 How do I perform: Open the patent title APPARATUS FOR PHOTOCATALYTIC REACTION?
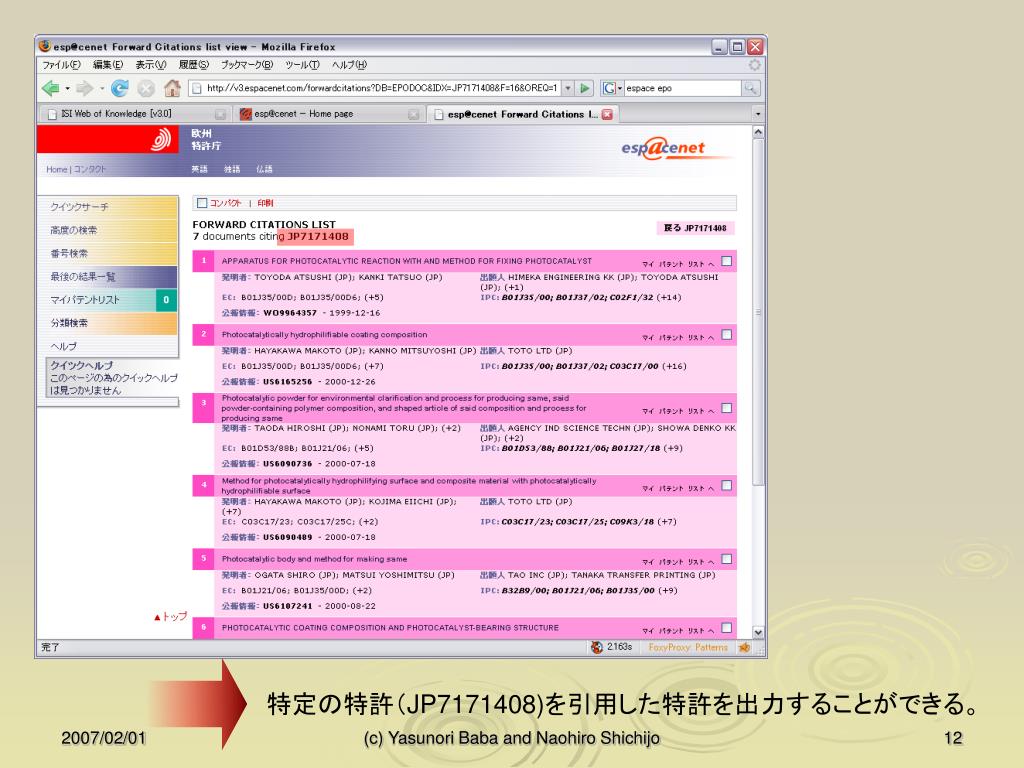[406, 261]
